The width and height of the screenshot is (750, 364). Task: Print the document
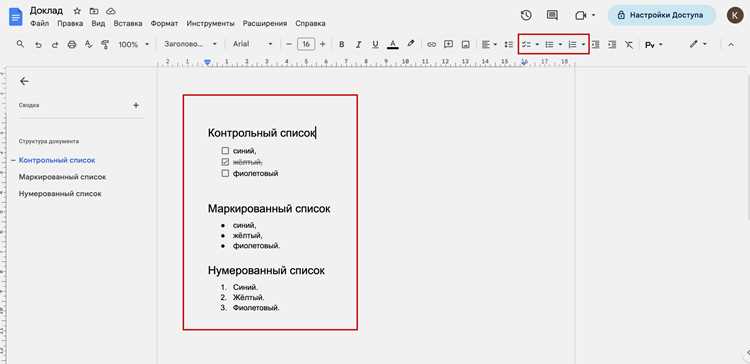72,44
